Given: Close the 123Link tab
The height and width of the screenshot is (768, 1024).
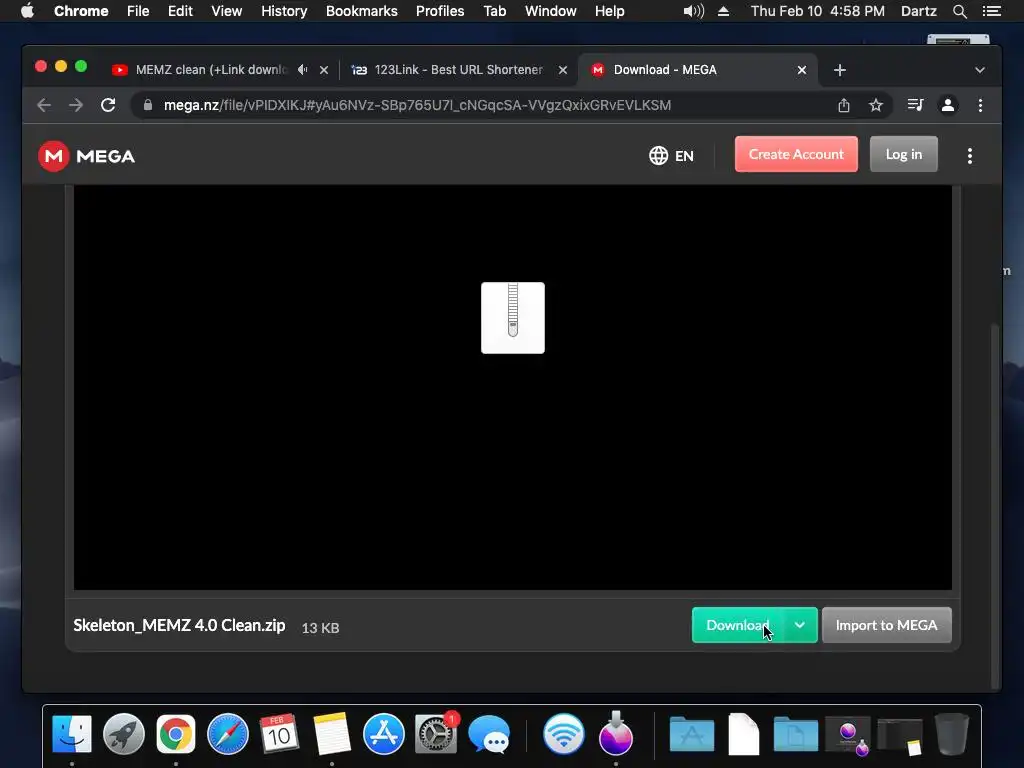Looking at the screenshot, I should pos(563,70).
